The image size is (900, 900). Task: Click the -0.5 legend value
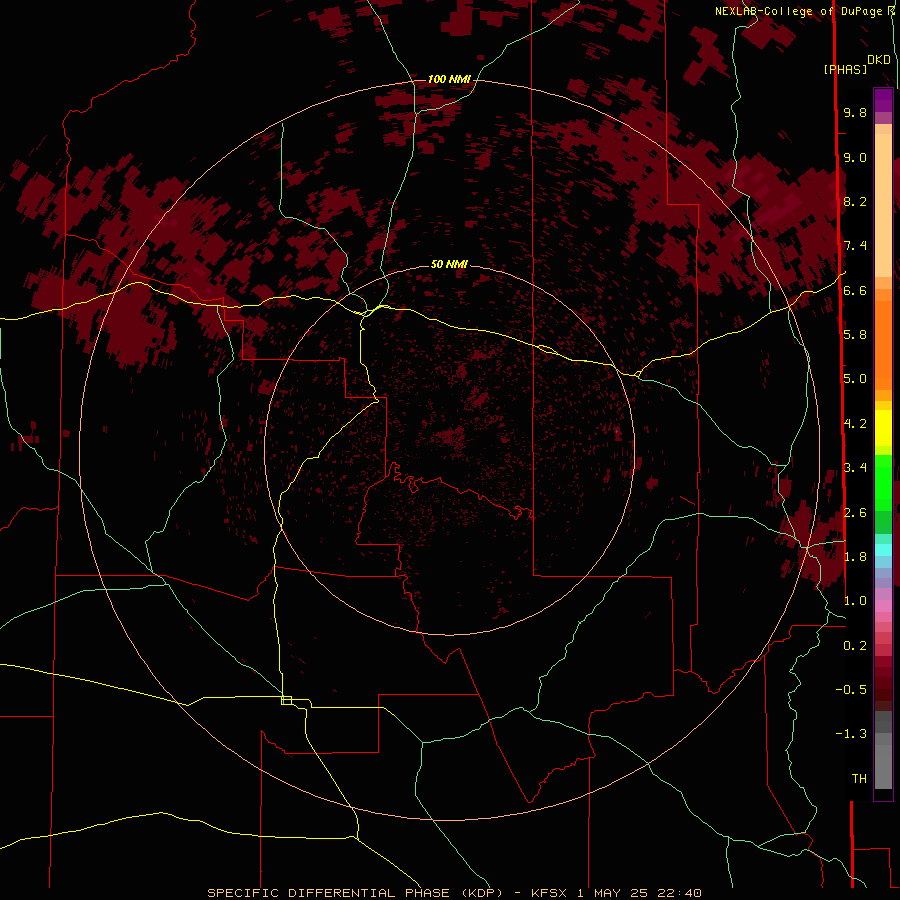[x=851, y=690]
